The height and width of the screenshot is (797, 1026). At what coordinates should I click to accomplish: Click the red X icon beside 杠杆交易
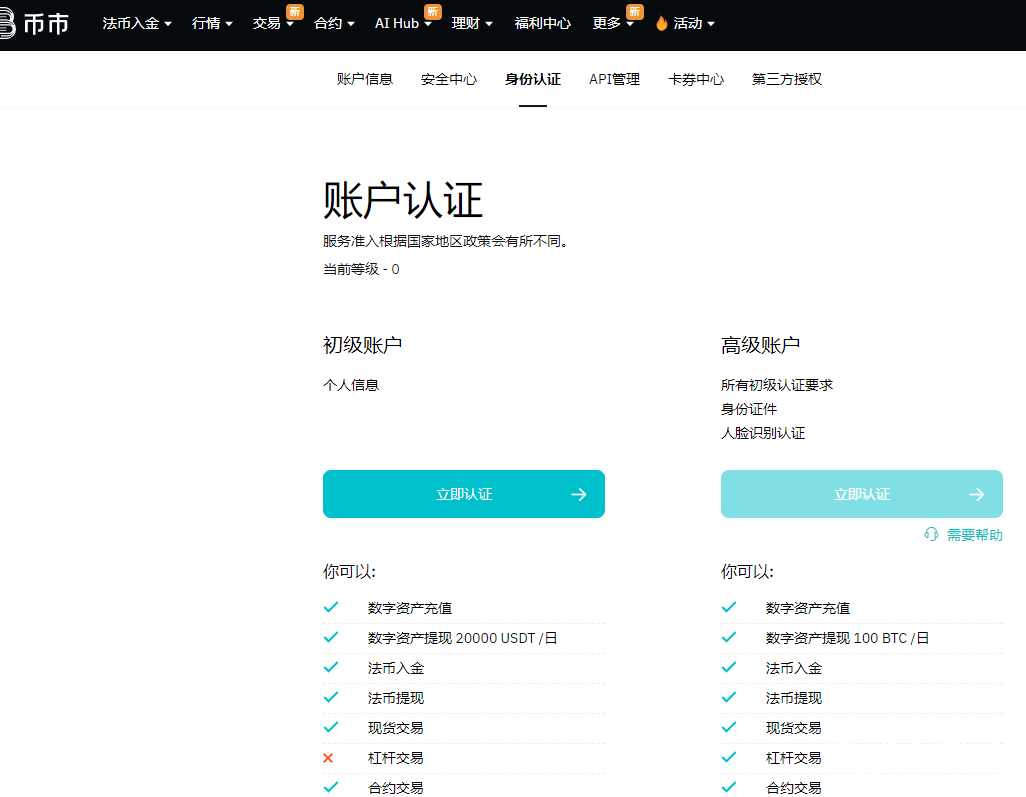(328, 758)
